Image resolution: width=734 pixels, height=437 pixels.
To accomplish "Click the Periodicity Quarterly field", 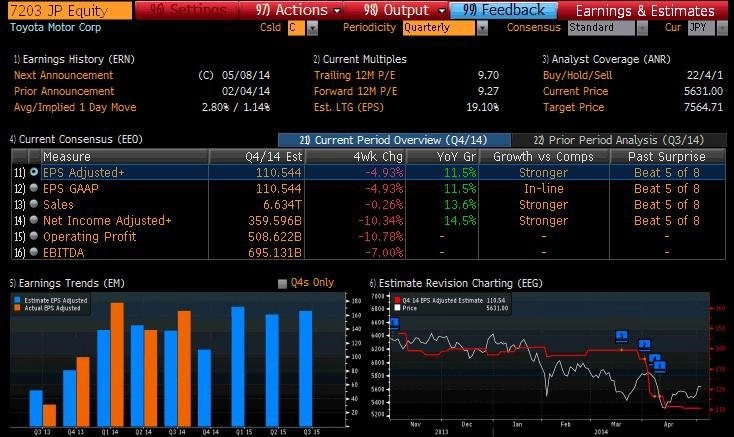I will [x=439, y=28].
